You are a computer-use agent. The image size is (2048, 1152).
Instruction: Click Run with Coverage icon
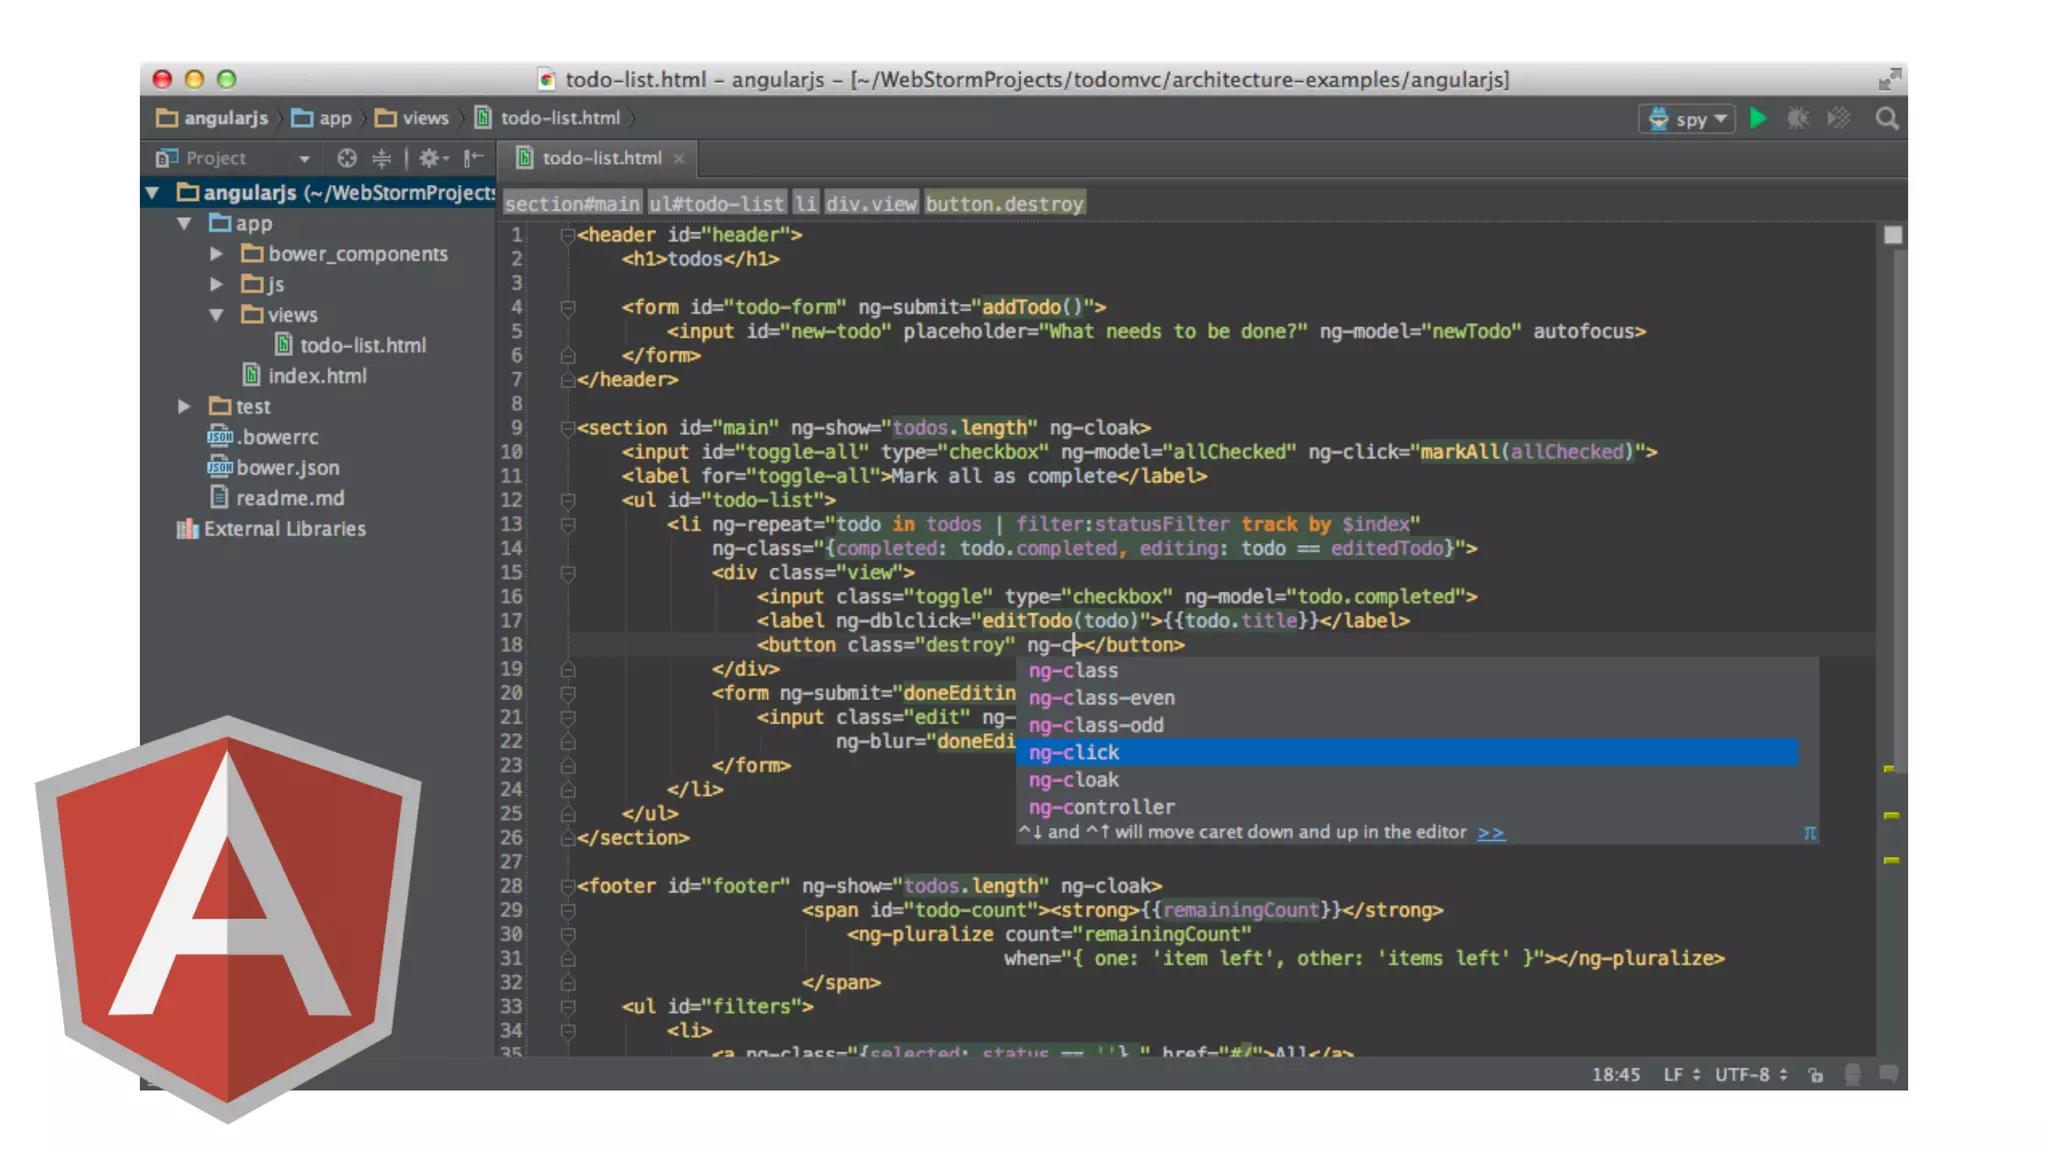click(1839, 119)
